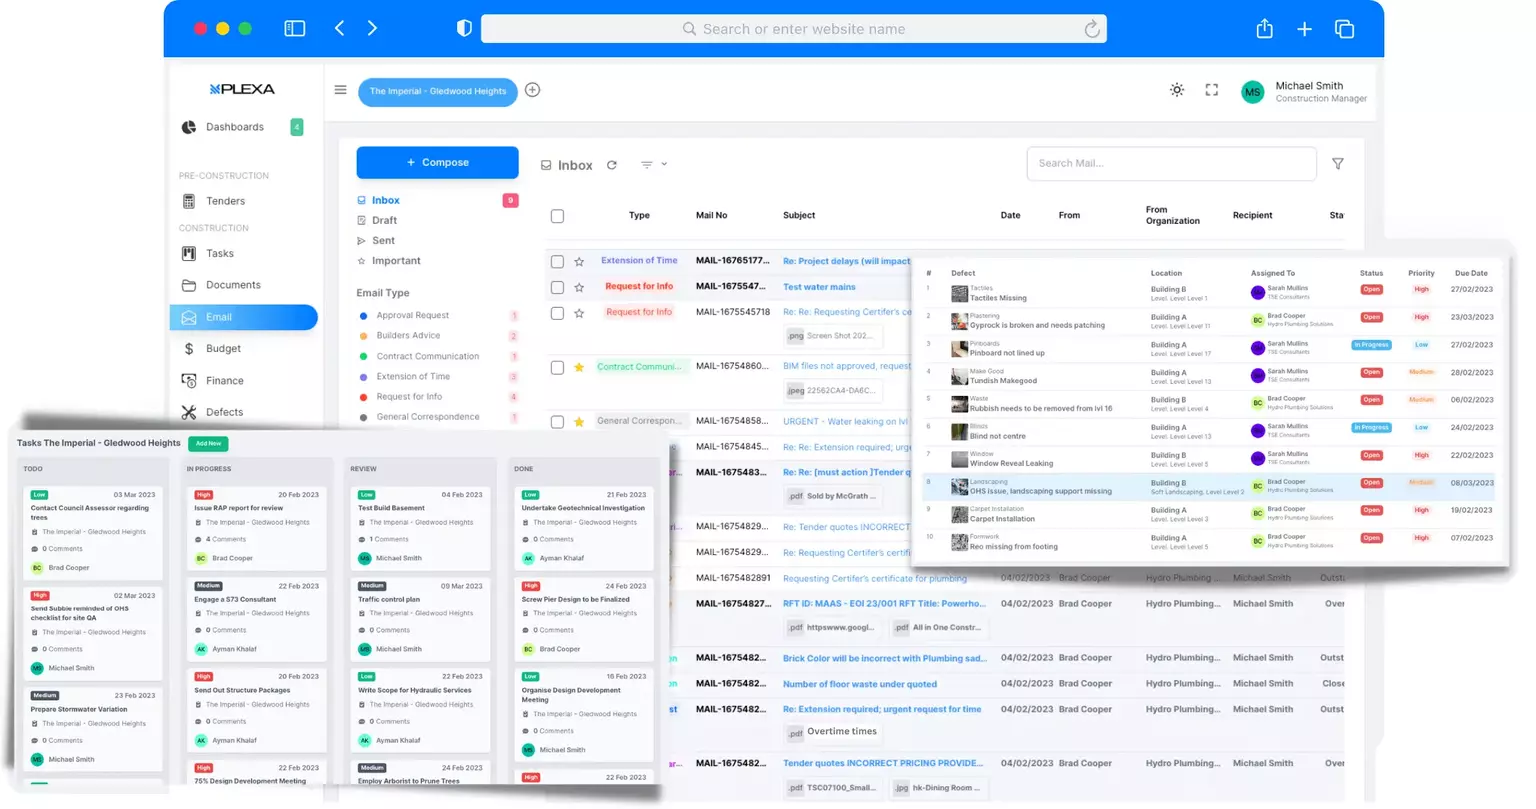Enter fullscreen via the expand icon
This screenshot has width=1536, height=809.
(x=1211, y=90)
